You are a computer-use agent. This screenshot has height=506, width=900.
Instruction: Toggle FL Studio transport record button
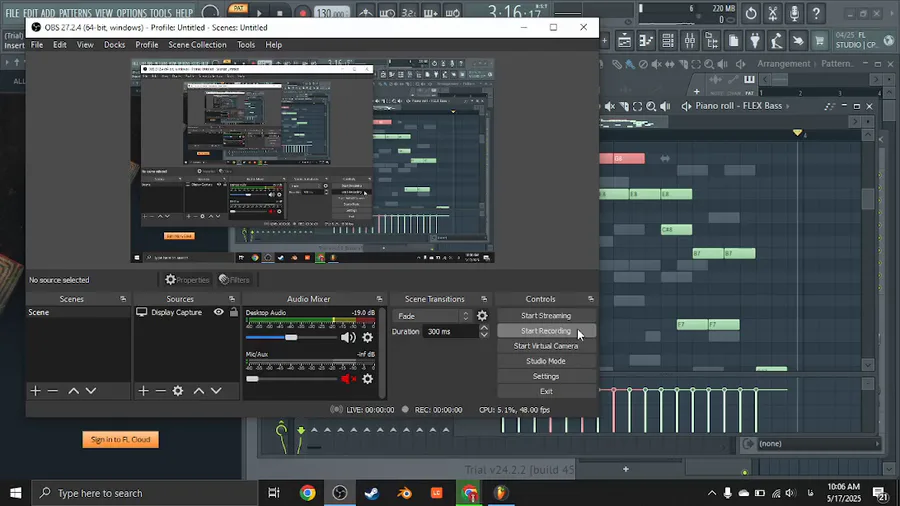(x=302, y=13)
